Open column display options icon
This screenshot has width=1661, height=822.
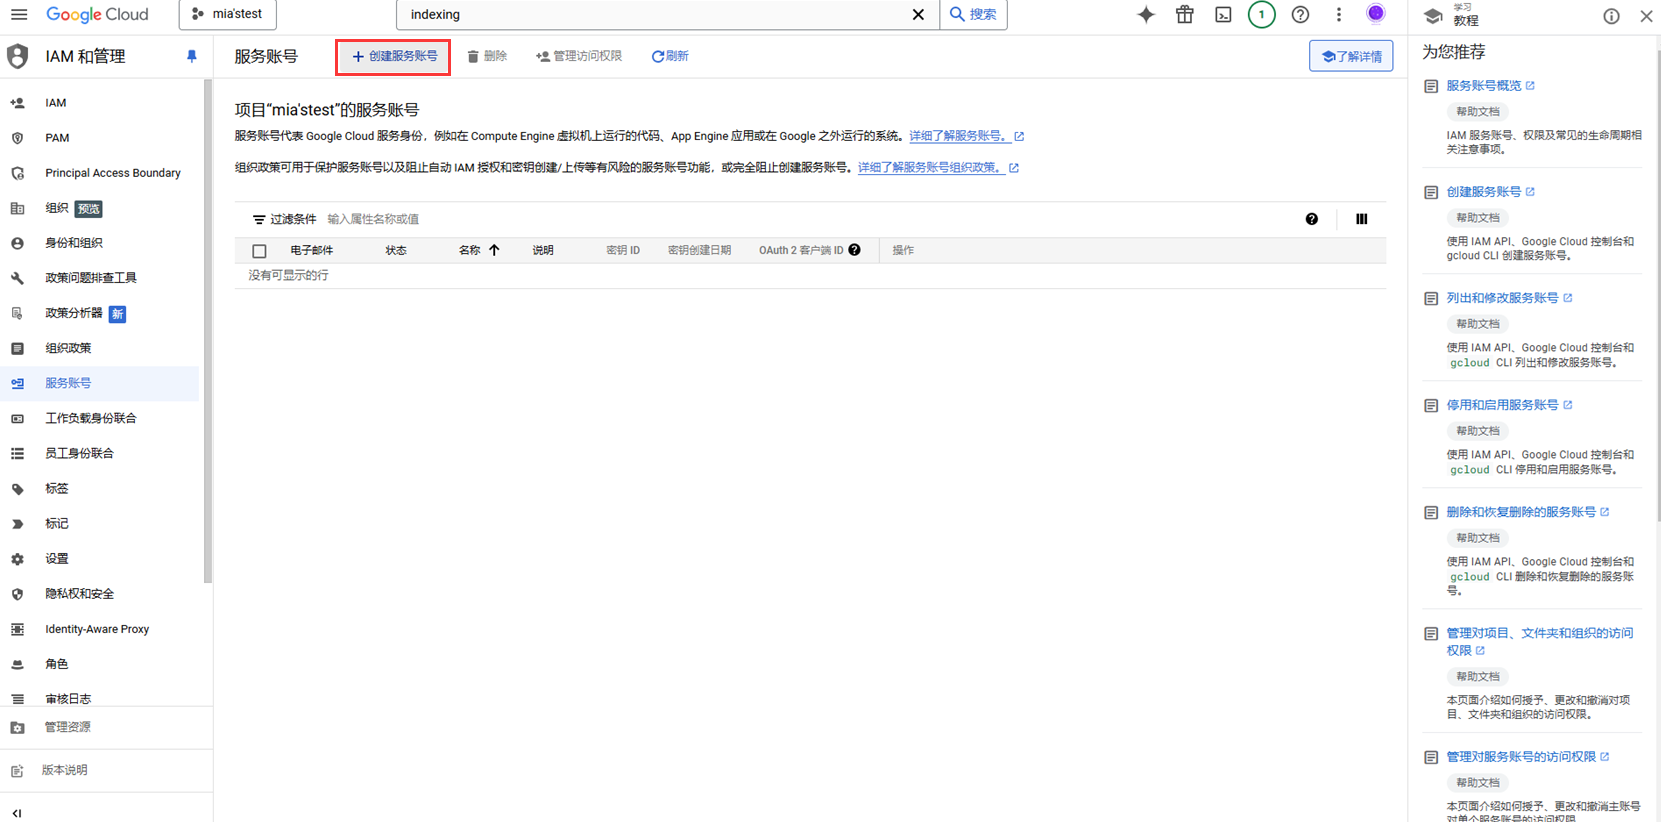pos(1361,219)
